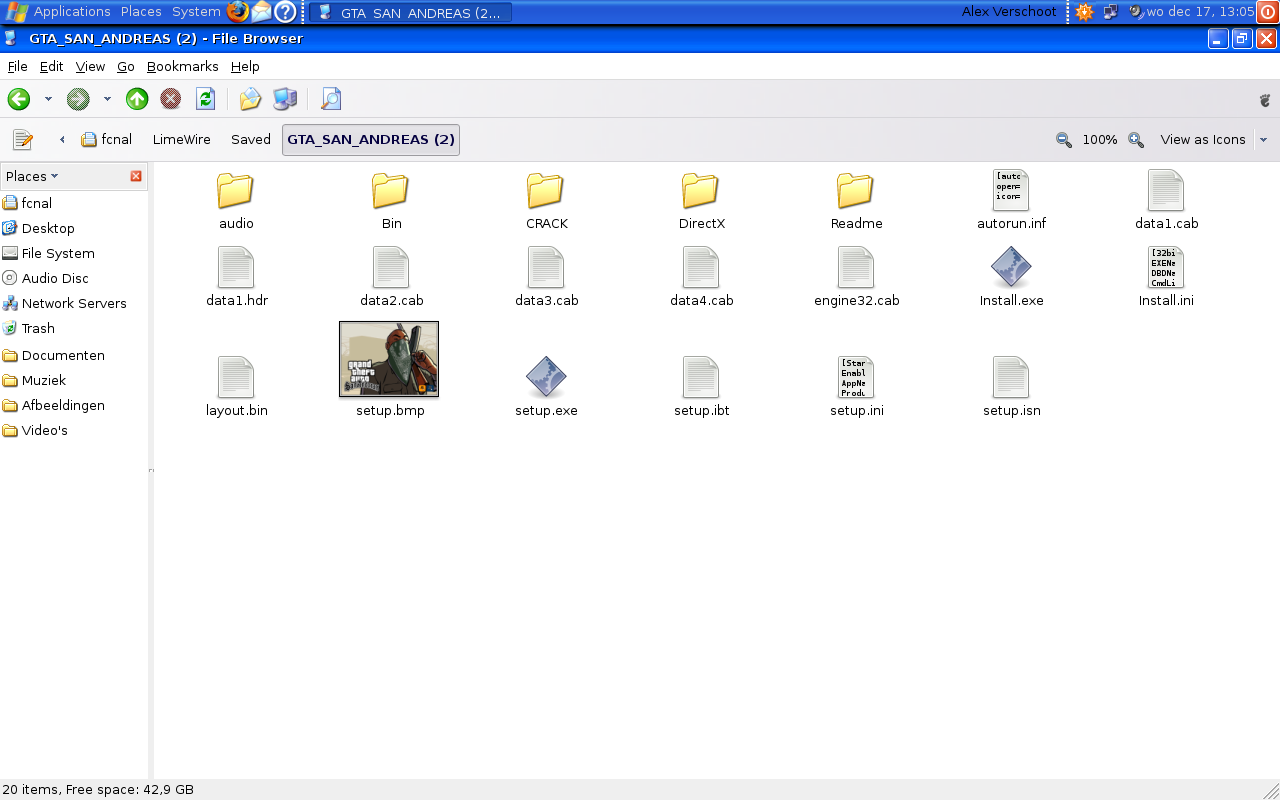Open the back history dropdown arrow
1280x800 pixels.
(48, 99)
